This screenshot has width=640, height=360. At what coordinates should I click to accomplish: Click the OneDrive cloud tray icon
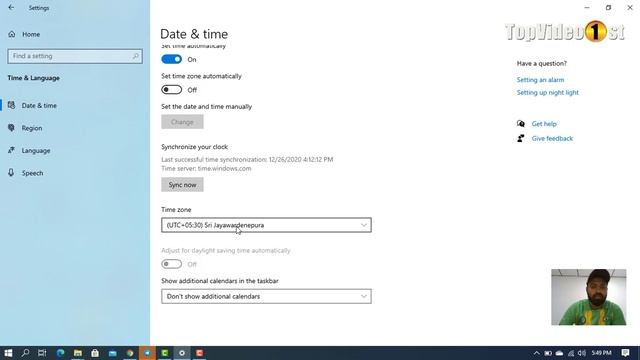click(x=559, y=353)
